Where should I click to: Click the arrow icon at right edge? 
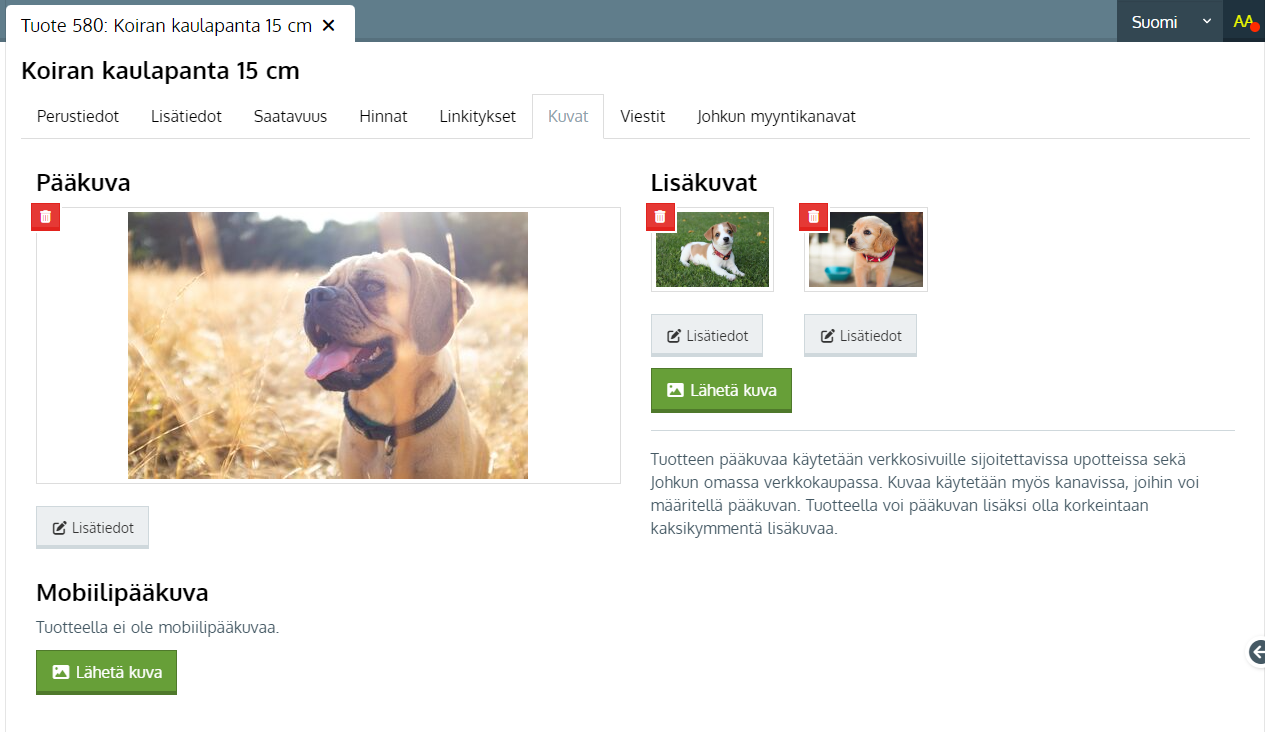coord(1257,652)
